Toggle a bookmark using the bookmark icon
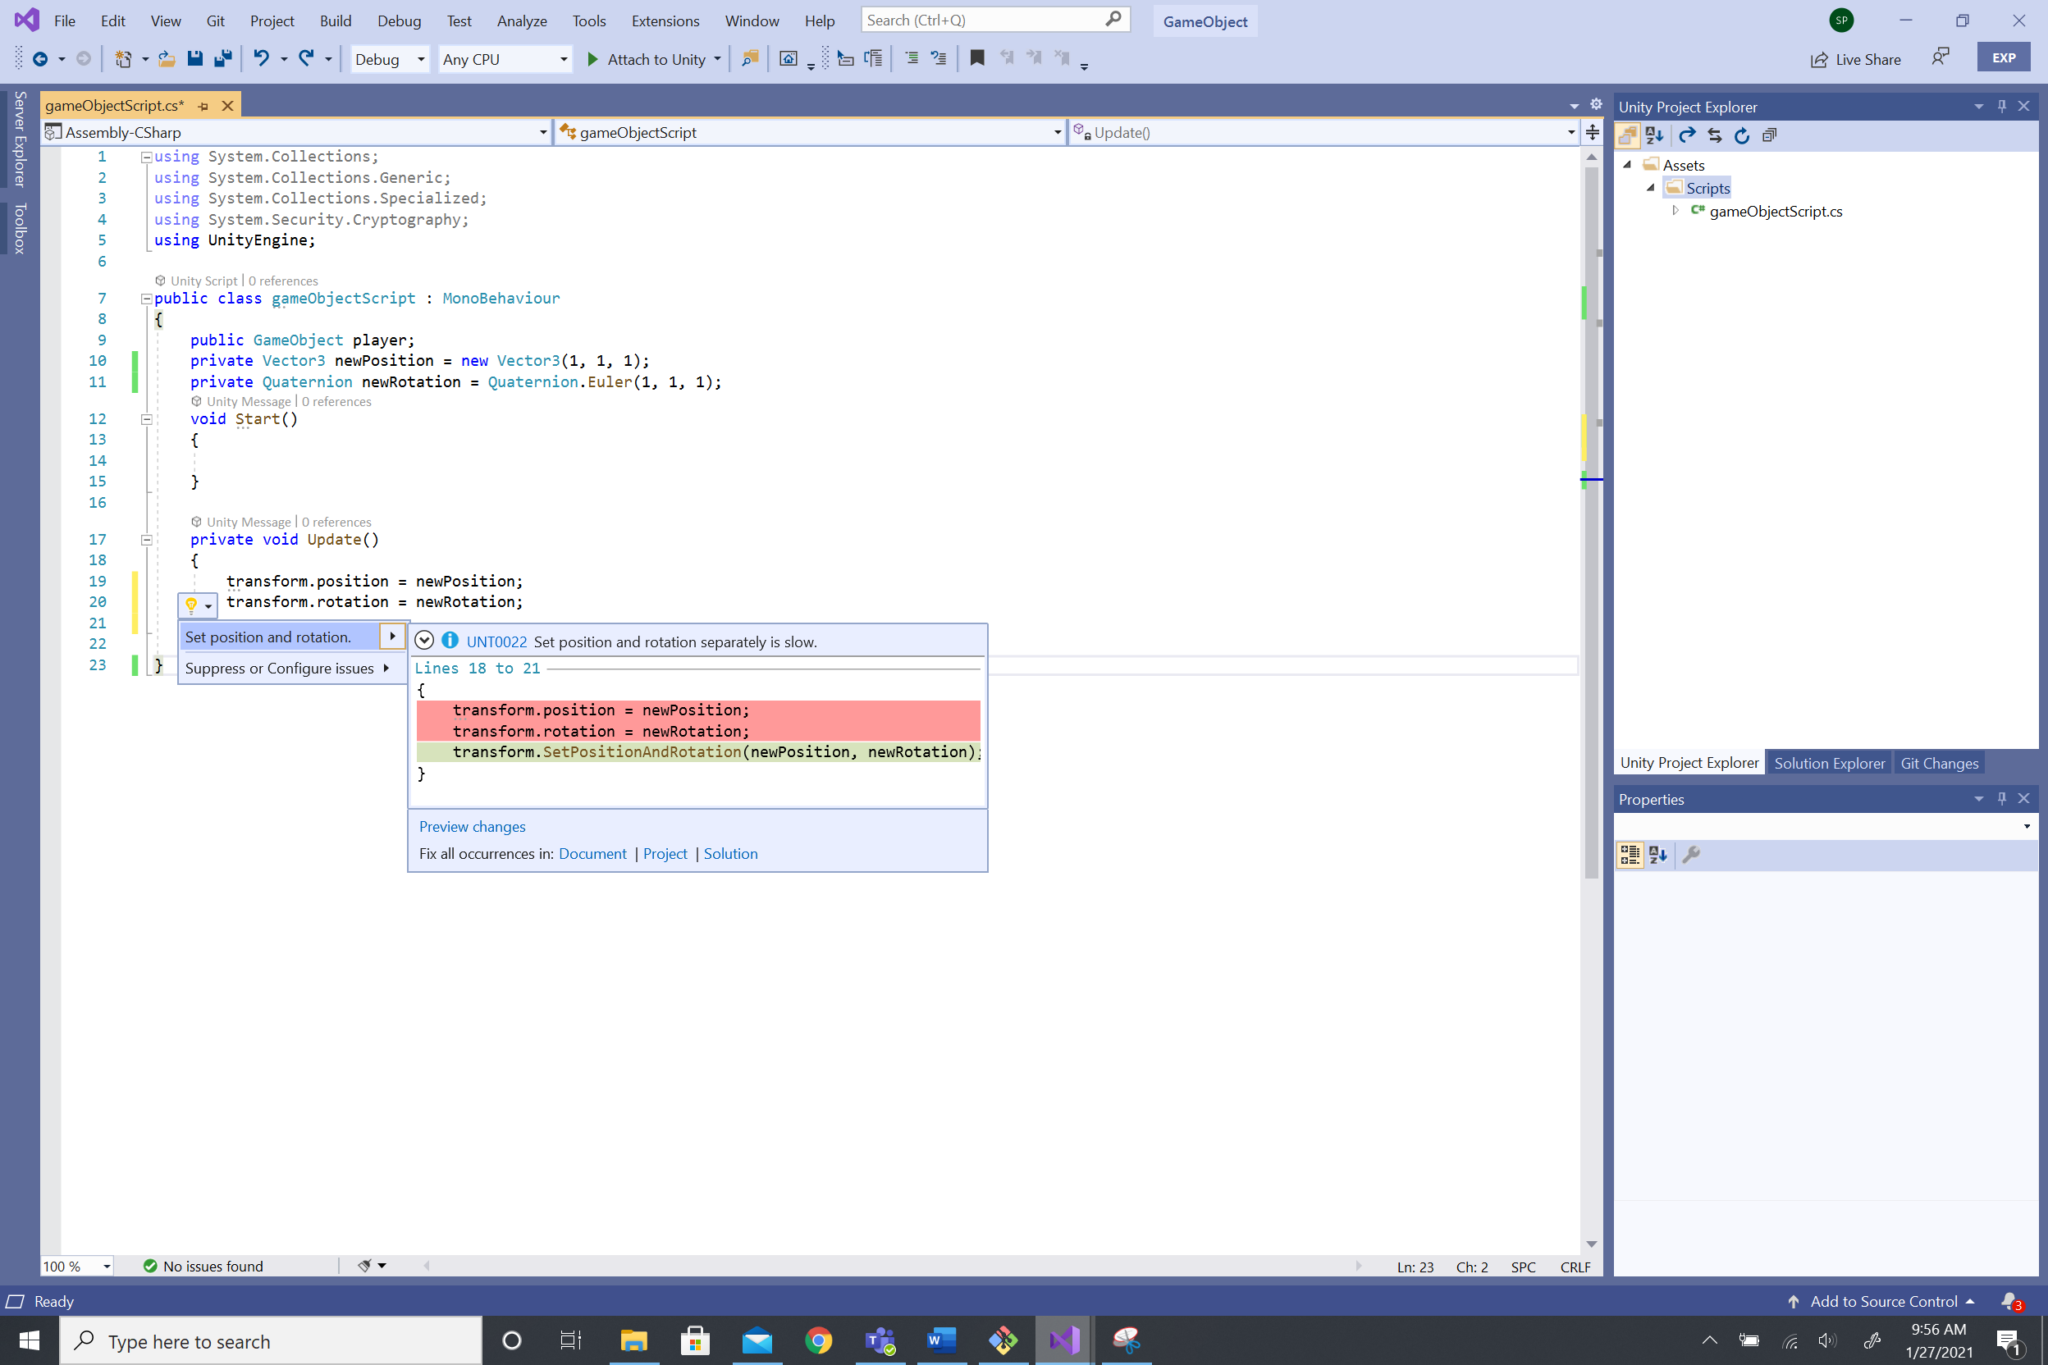The height and width of the screenshot is (1365, 2048). [976, 58]
